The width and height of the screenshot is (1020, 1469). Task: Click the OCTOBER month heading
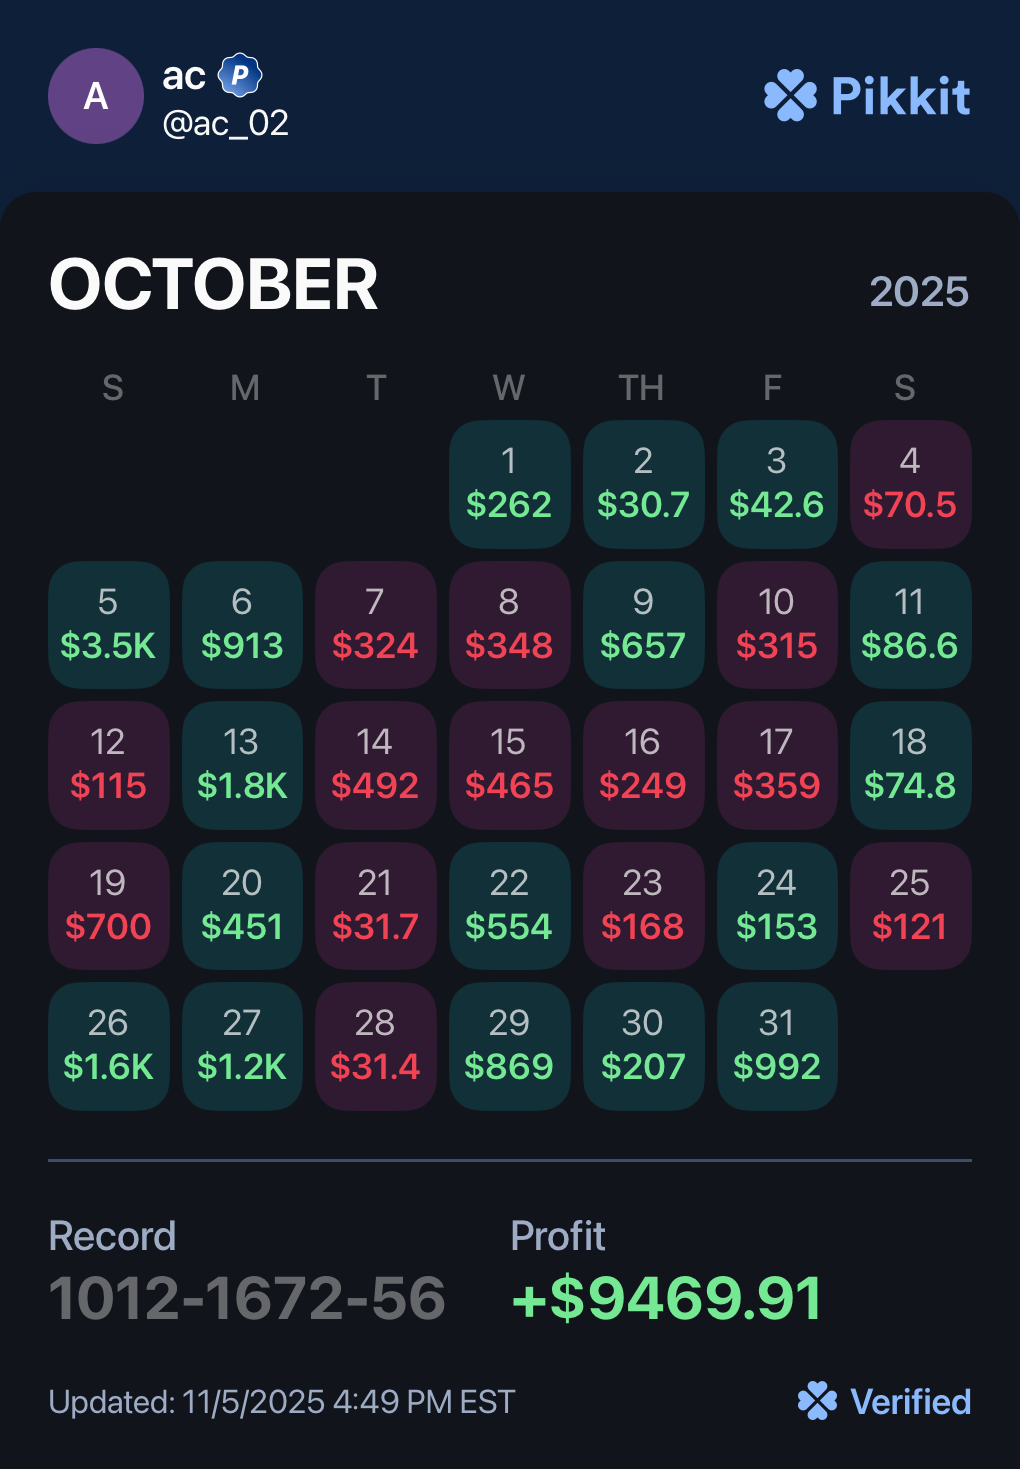214,285
